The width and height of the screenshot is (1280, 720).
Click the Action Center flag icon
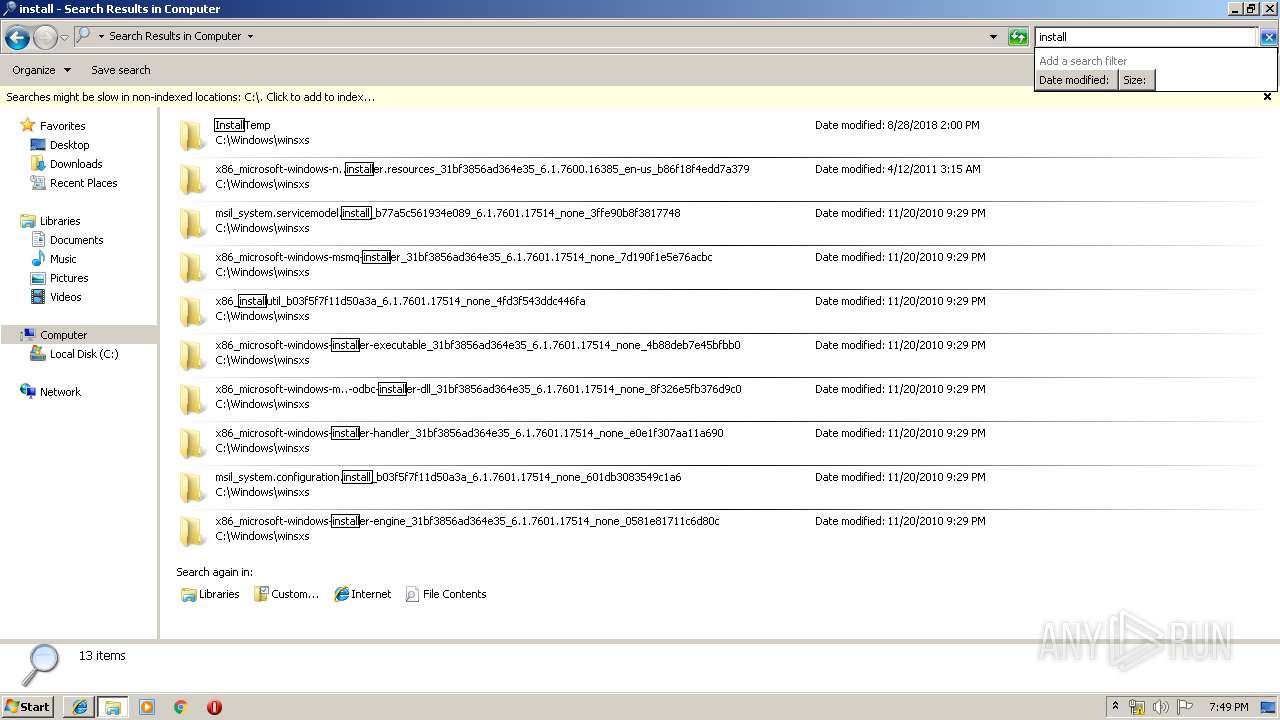(1185, 707)
